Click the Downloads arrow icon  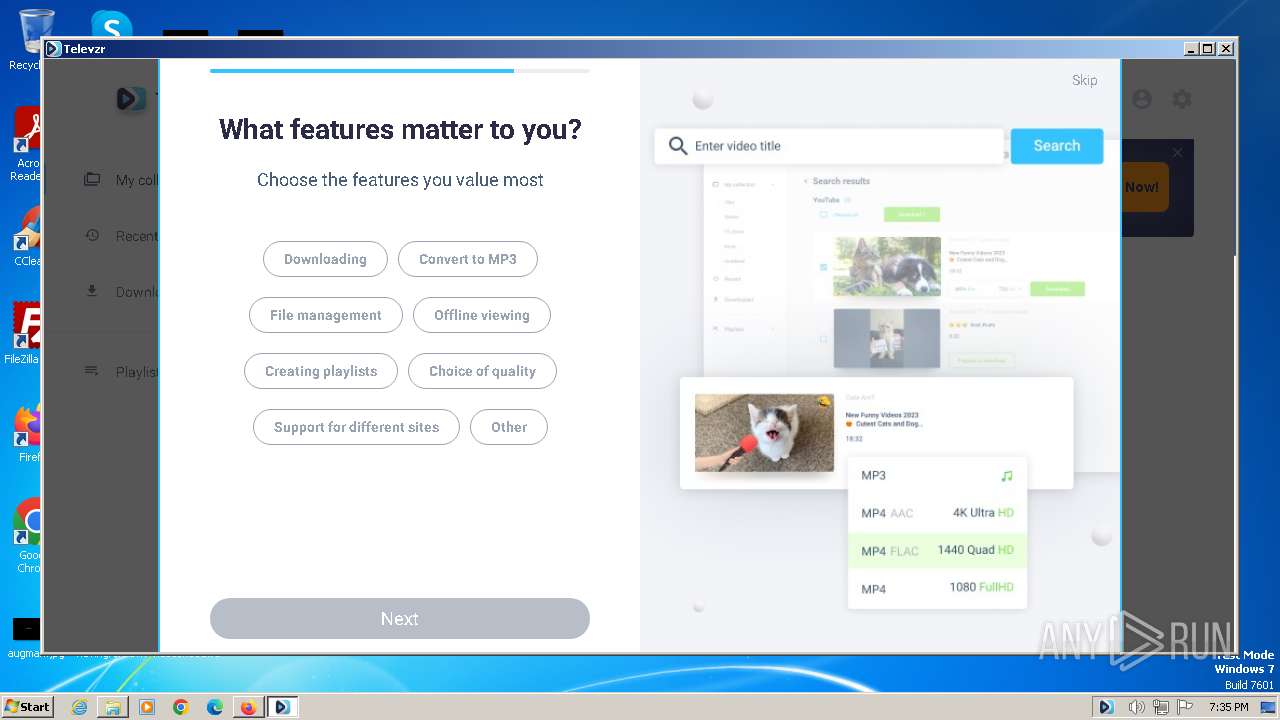click(x=92, y=291)
